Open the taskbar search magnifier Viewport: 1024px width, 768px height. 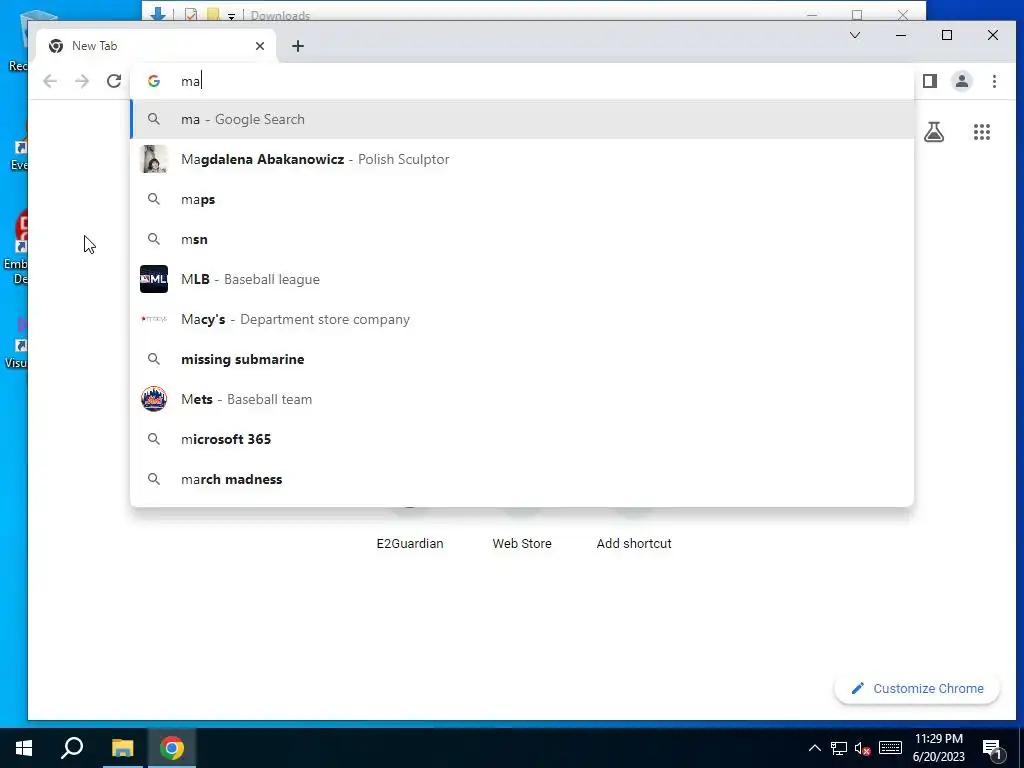(x=72, y=748)
